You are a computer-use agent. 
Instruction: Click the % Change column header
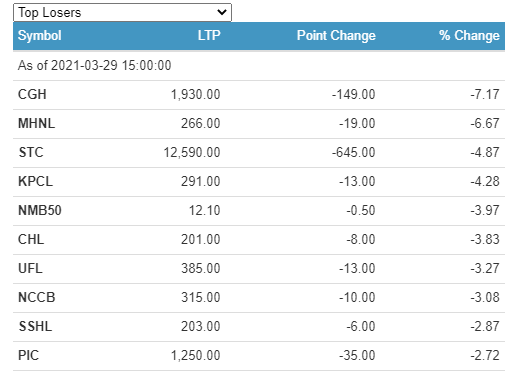pos(469,35)
